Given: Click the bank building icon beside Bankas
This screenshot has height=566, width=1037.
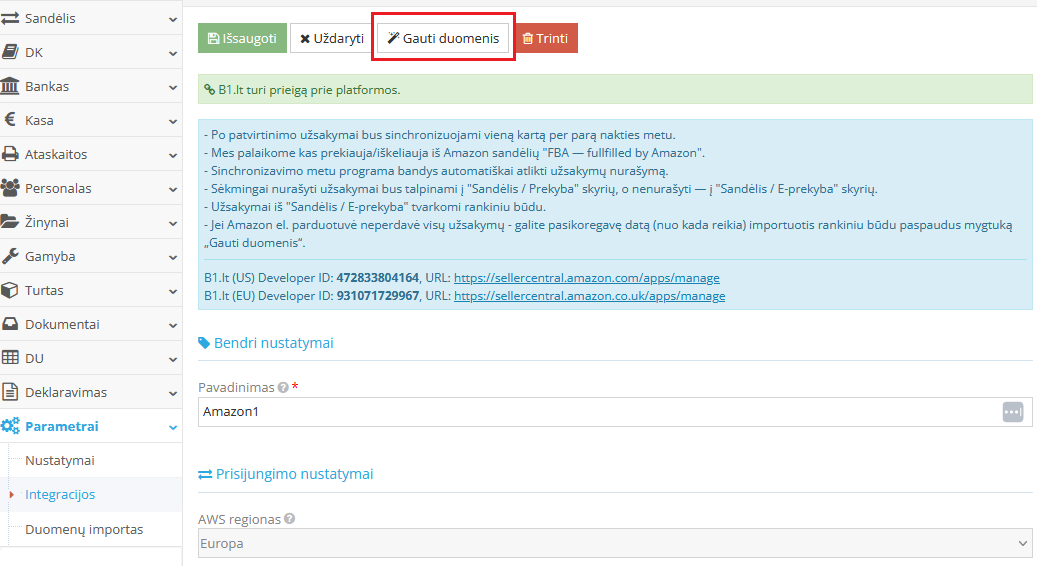Looking at the screenshot, I should 10,86.
